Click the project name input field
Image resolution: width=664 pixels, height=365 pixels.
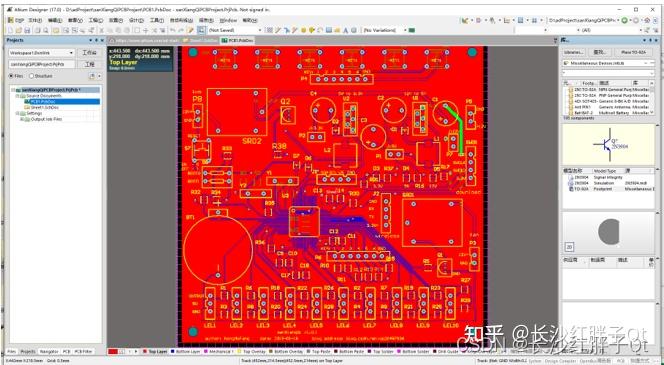click(42, 64)
